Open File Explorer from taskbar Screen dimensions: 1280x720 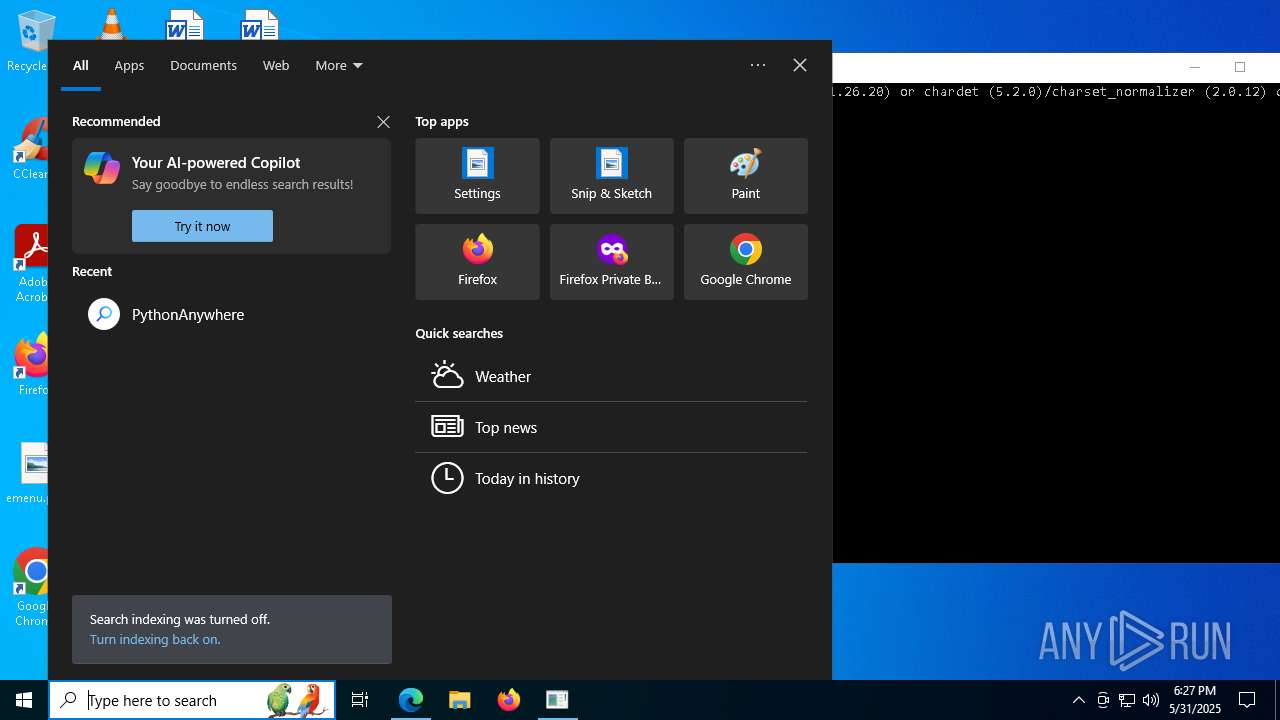460,700
